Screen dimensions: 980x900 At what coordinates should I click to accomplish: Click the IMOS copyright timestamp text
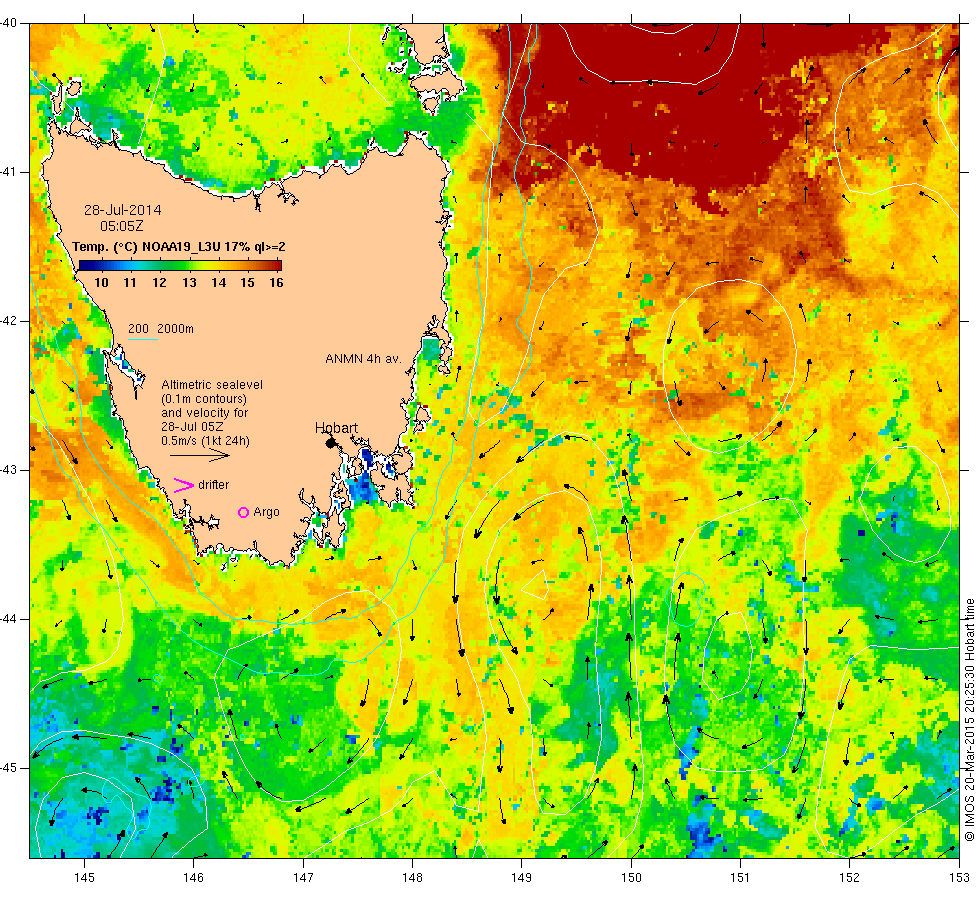970,719
